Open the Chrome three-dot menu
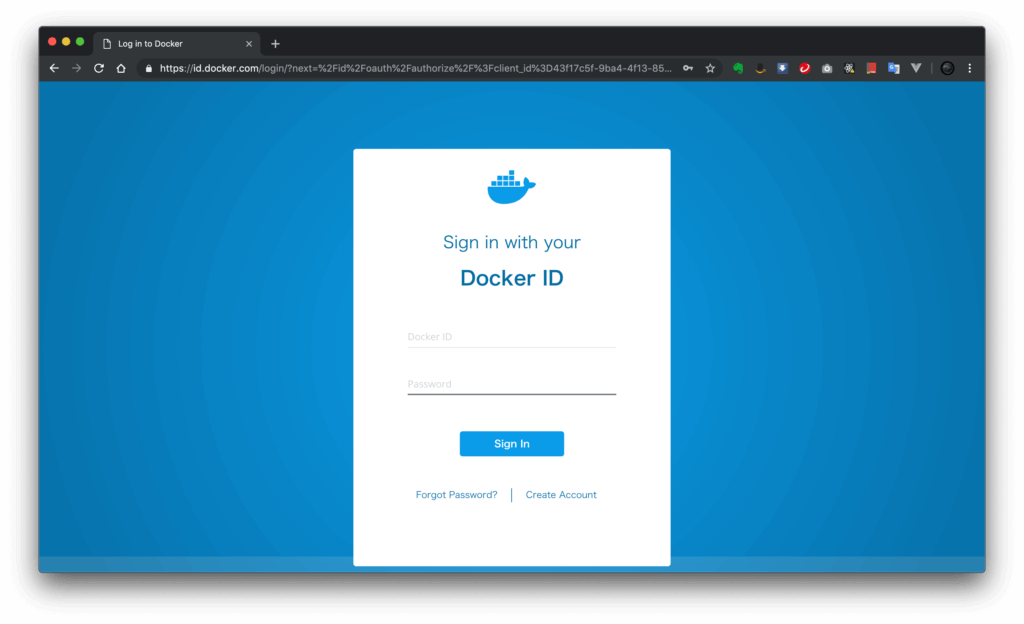 pos(970,68)
